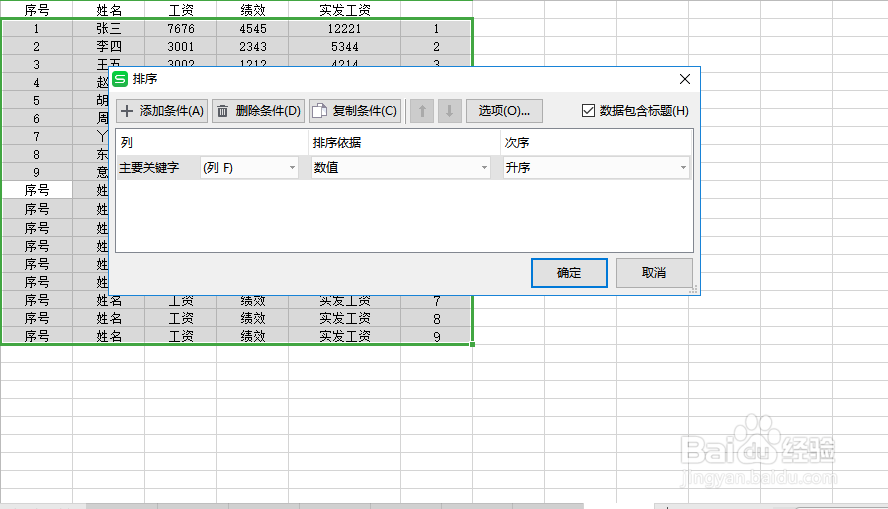
Task: Copy the sort condition with 复制条件(C)
Action: click(355, 111)
